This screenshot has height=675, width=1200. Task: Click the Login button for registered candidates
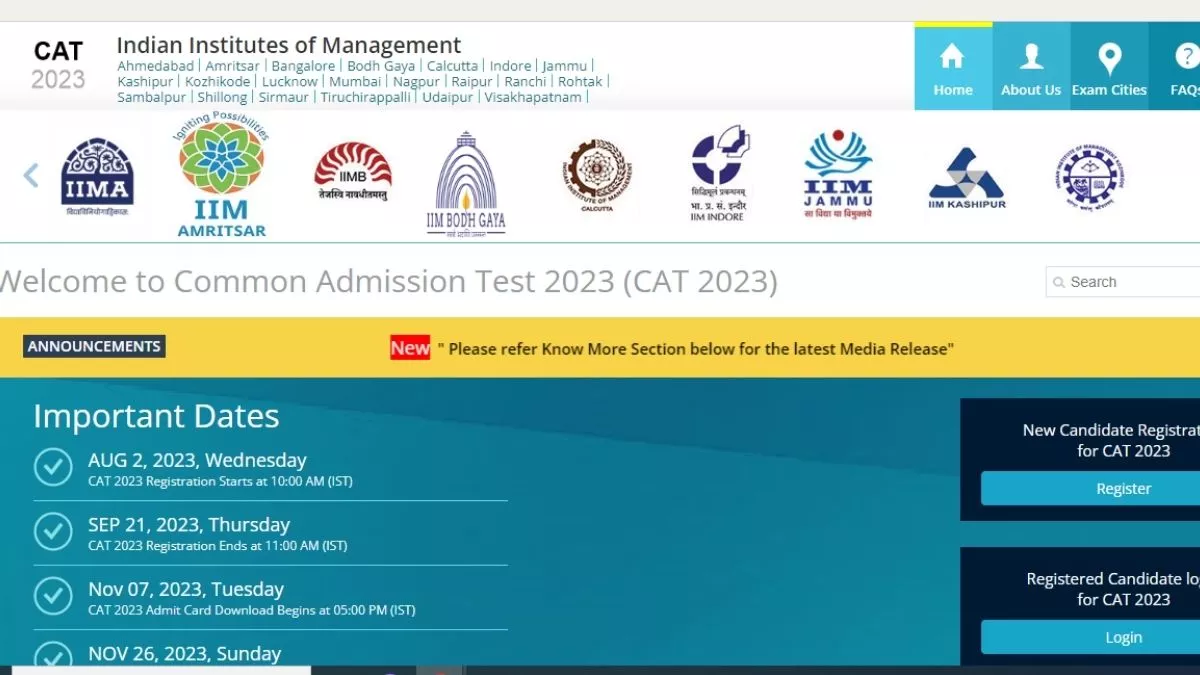(x=1090, y=637)
